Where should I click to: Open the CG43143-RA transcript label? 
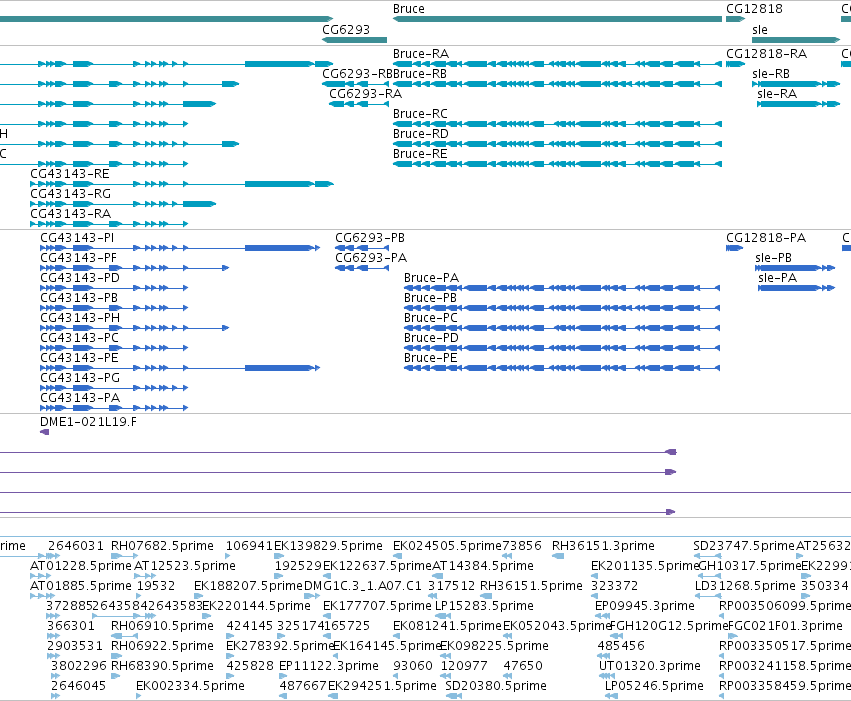pyautogui.click(x=70, y=214)
